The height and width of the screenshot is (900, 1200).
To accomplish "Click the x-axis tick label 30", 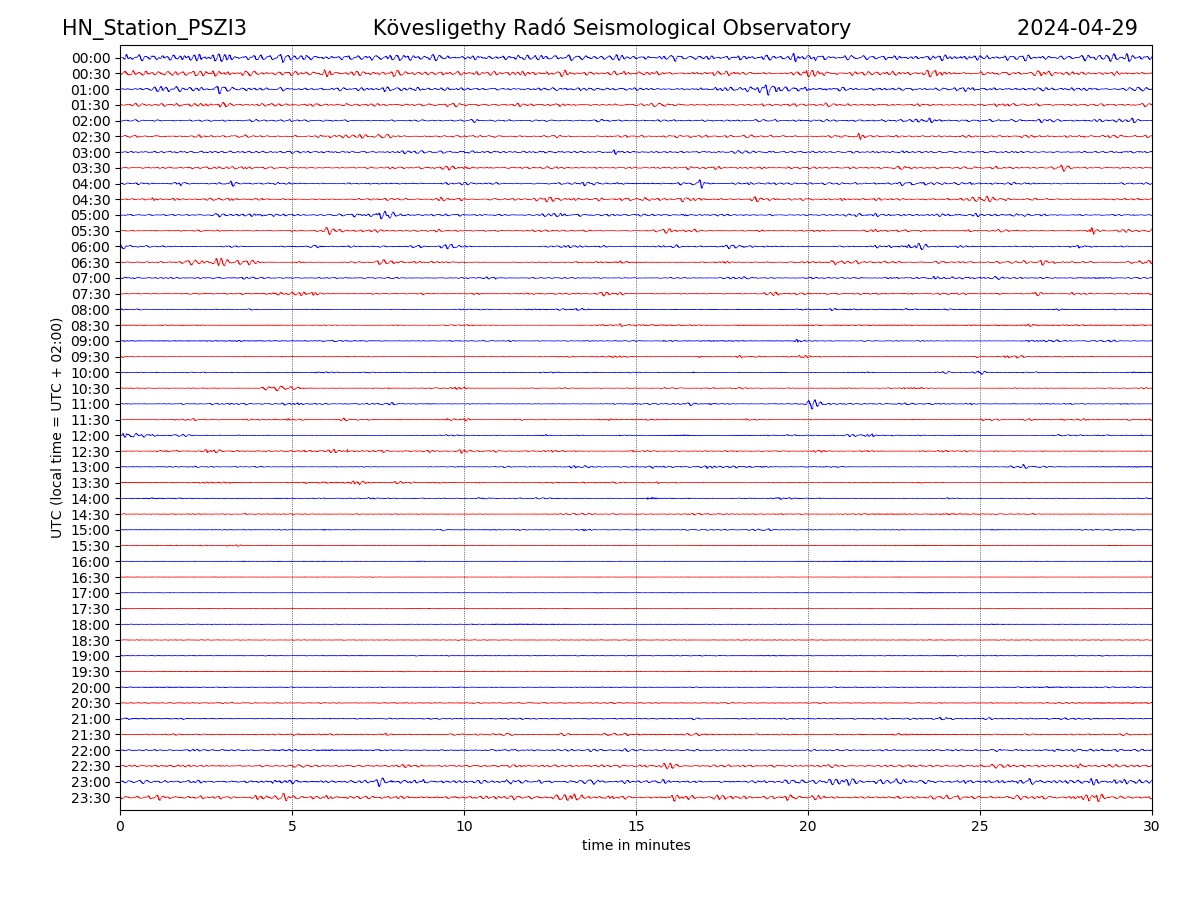I will [1152, 827].
